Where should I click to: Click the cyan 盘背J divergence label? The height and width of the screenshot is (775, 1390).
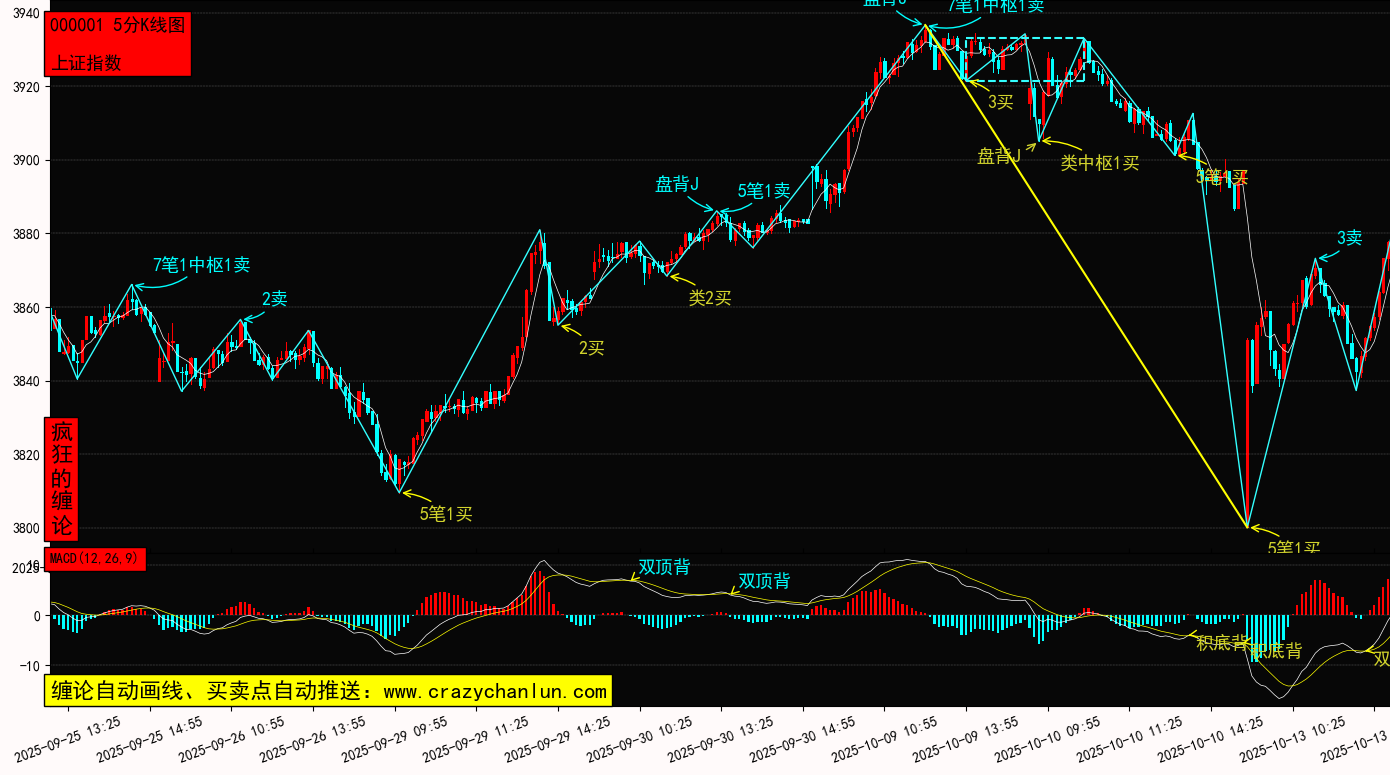677,184
